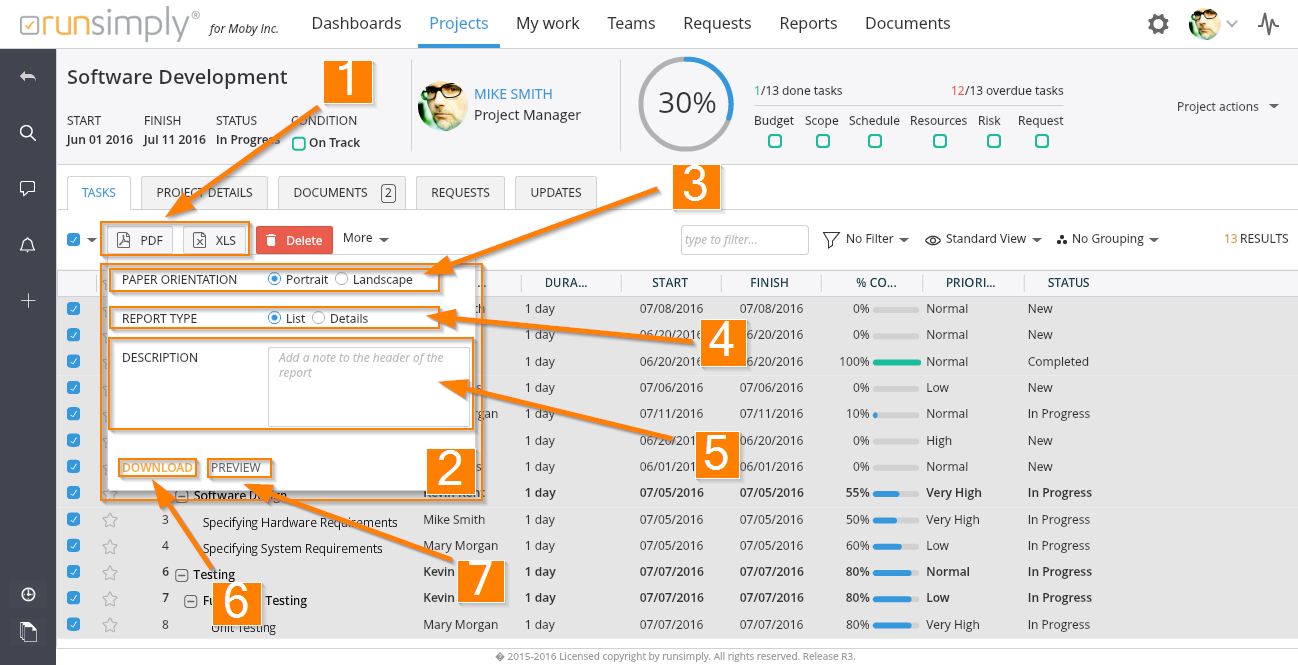
Task: Toggle the On Track condition checkbox
Action: click(298, 143)
